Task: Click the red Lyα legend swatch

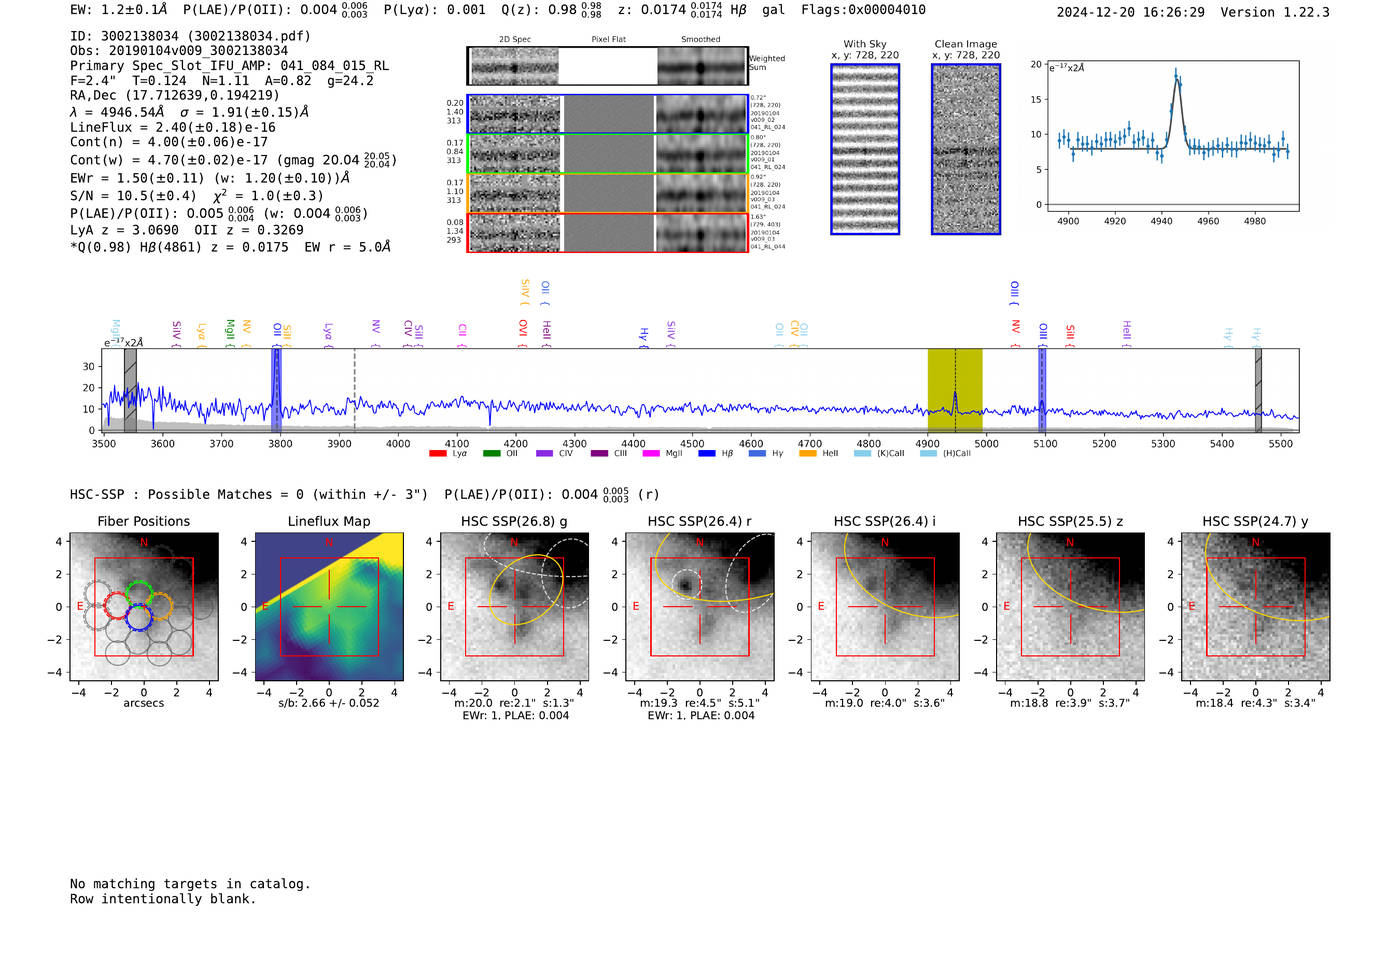Action: point(437,454)
